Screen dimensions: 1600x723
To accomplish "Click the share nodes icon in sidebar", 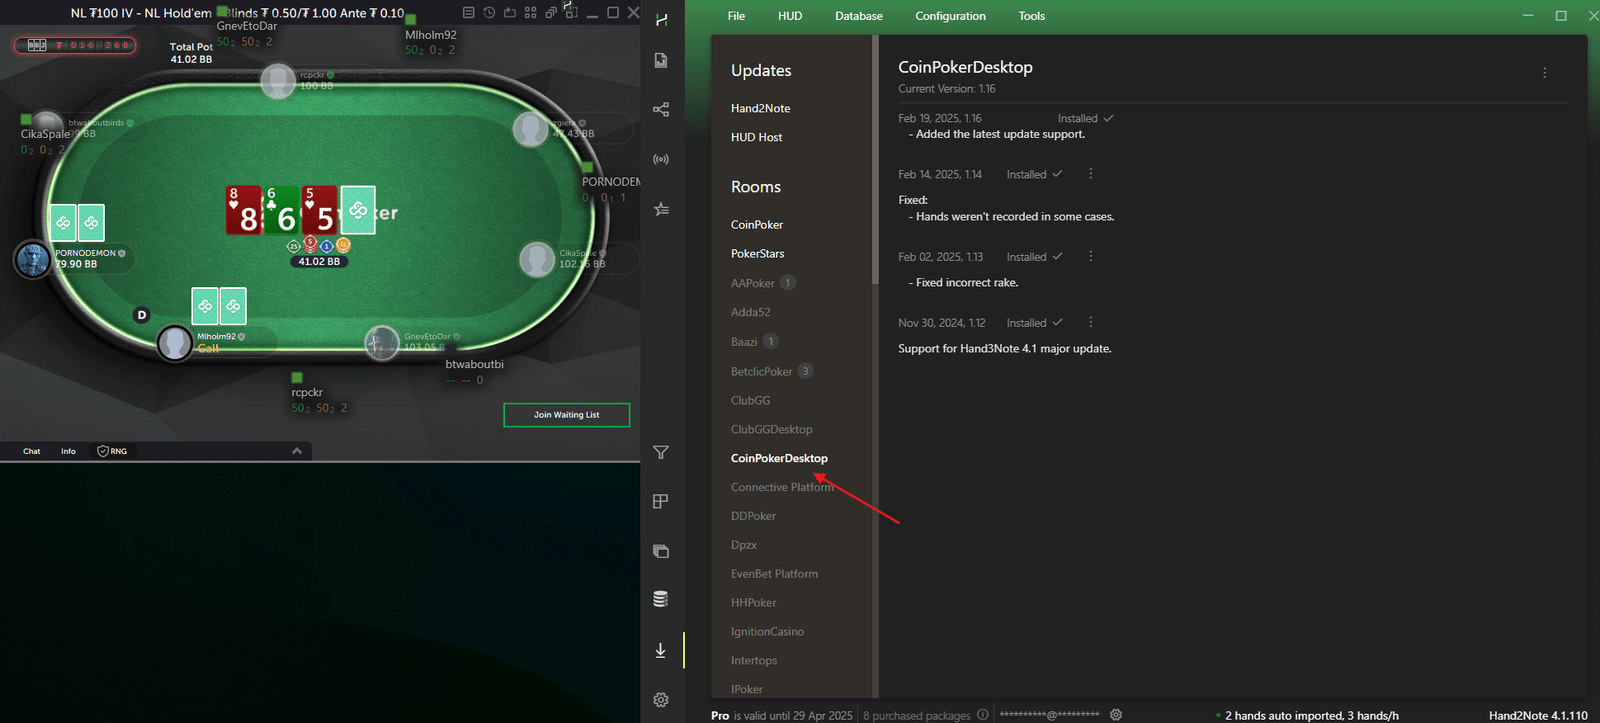I will [661, 109].
